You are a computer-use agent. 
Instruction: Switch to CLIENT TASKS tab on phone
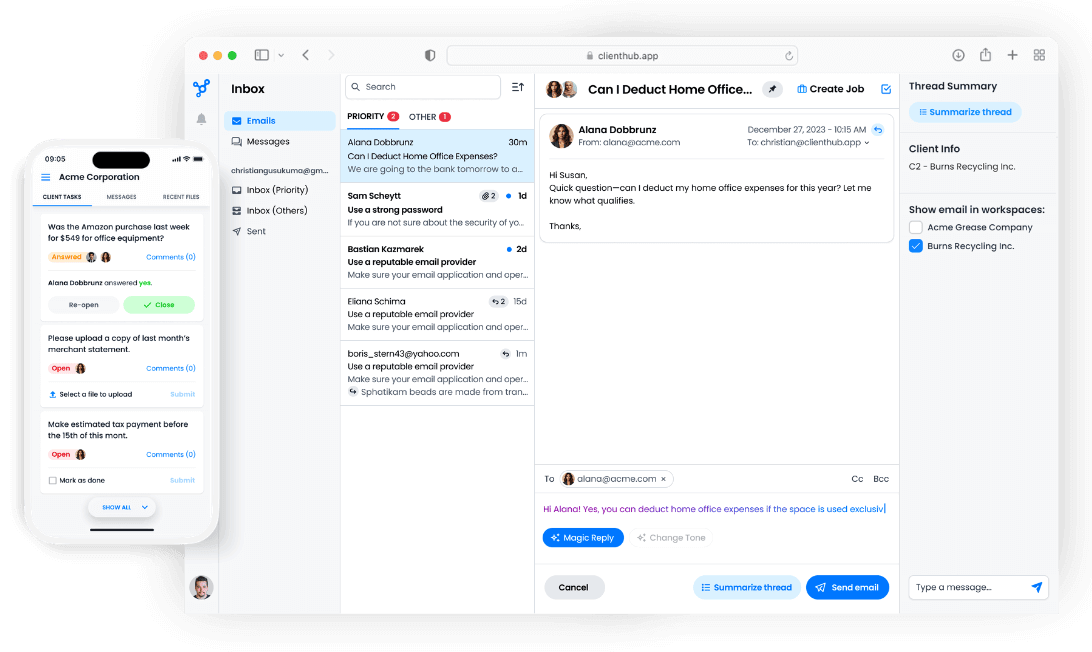click(62, 197)
